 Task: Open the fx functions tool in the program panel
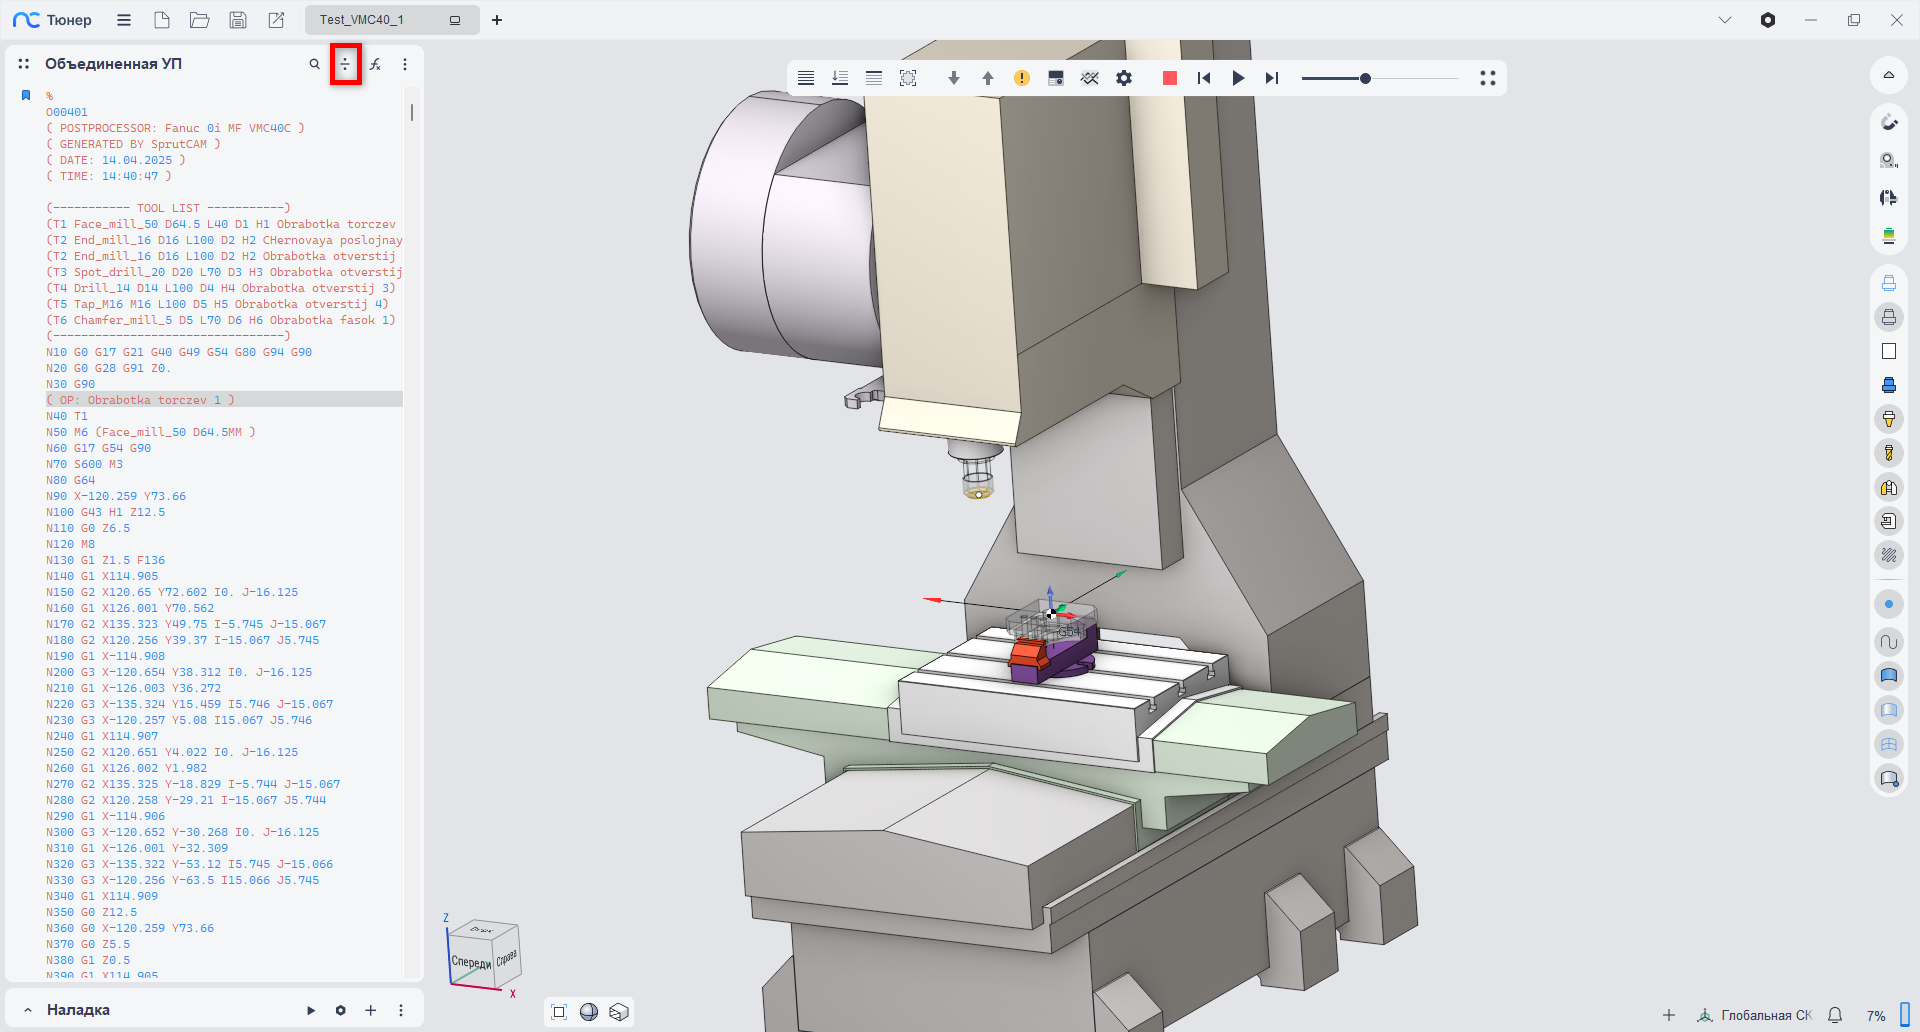pyautogui.click(x=375, y=64)
